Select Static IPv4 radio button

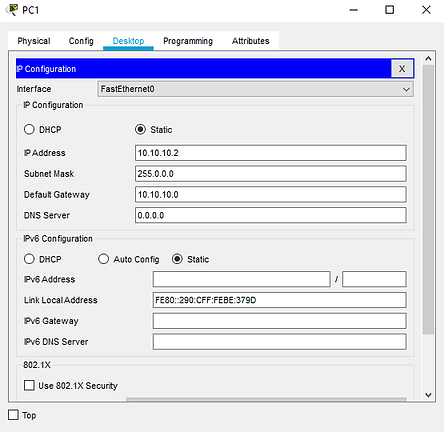pyautogui.click(x=140, y=129)
